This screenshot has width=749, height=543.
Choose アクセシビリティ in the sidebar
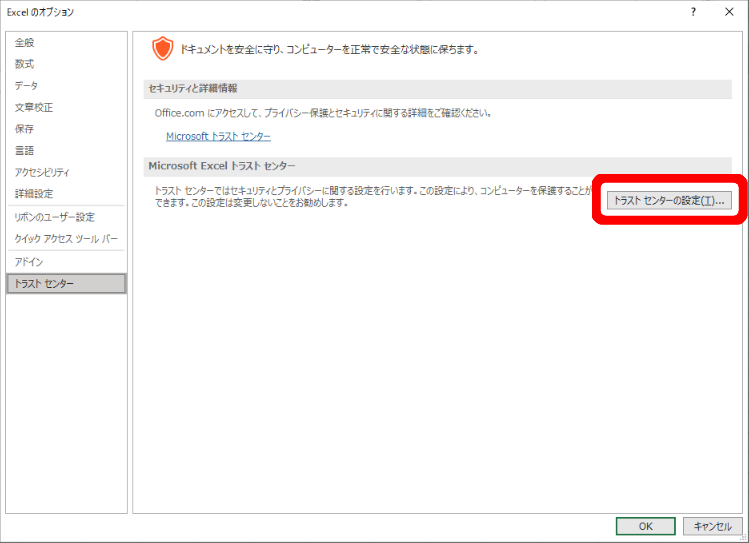pyautogui.click(x=43, y=172)
